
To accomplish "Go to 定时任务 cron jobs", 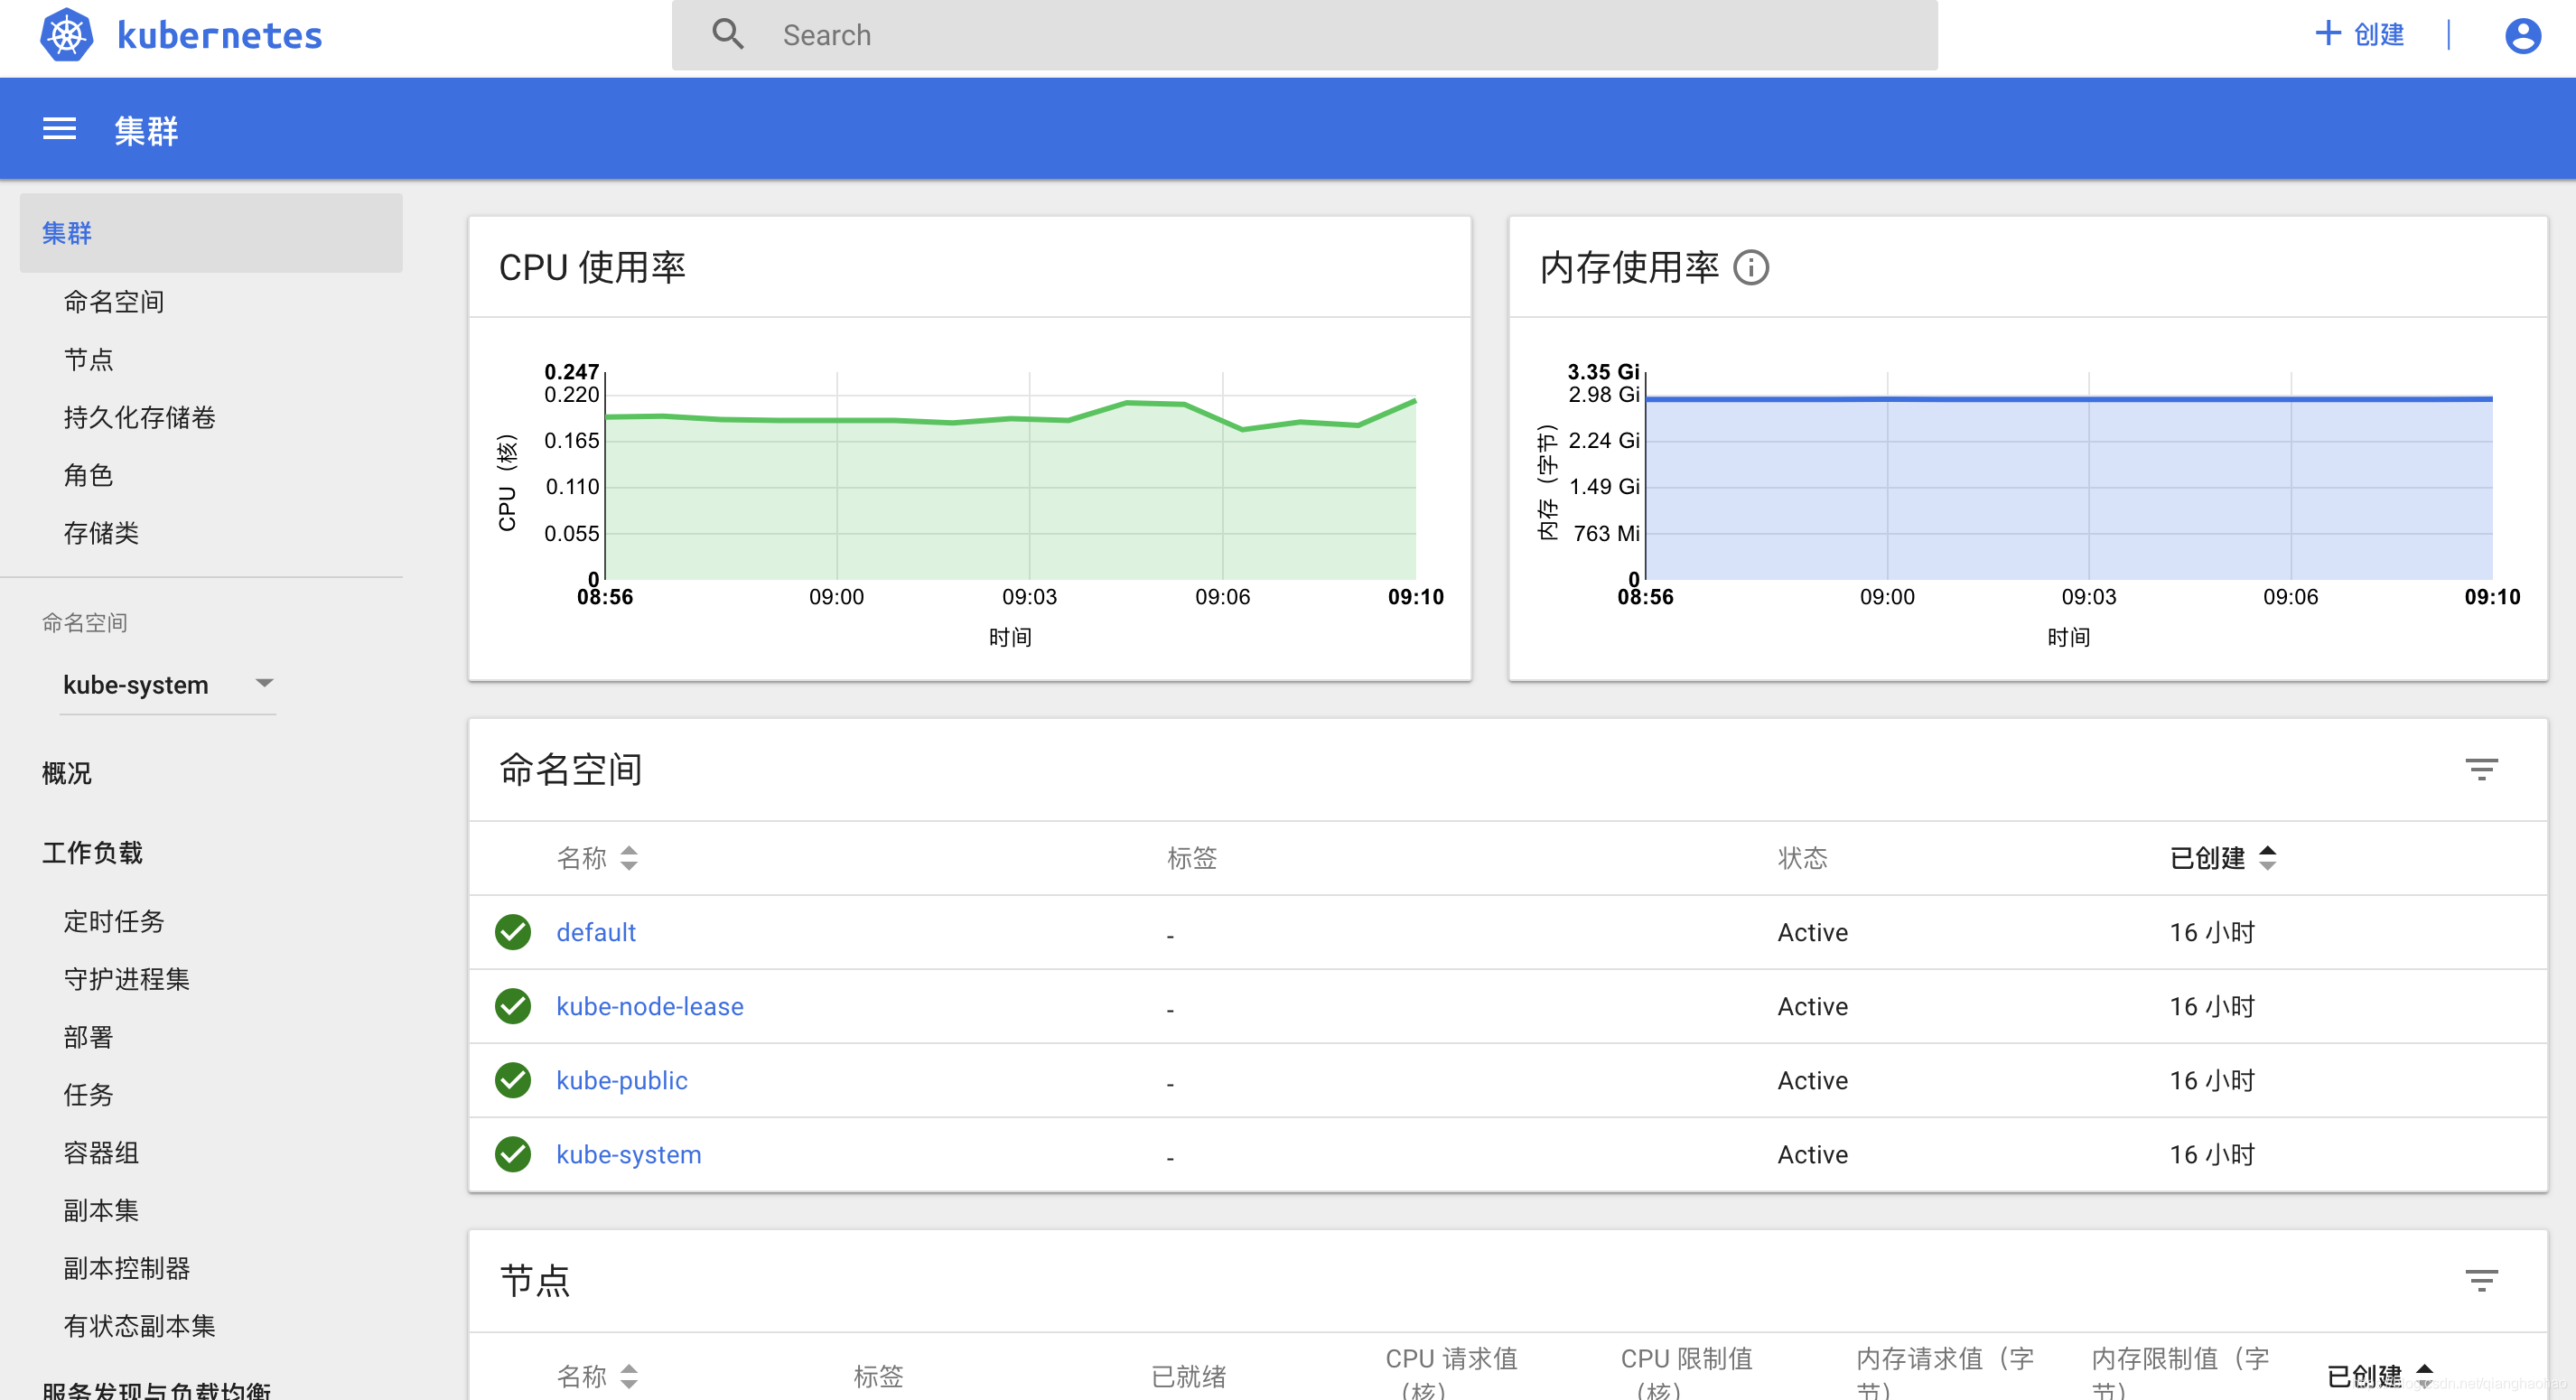I will [114, 921].
